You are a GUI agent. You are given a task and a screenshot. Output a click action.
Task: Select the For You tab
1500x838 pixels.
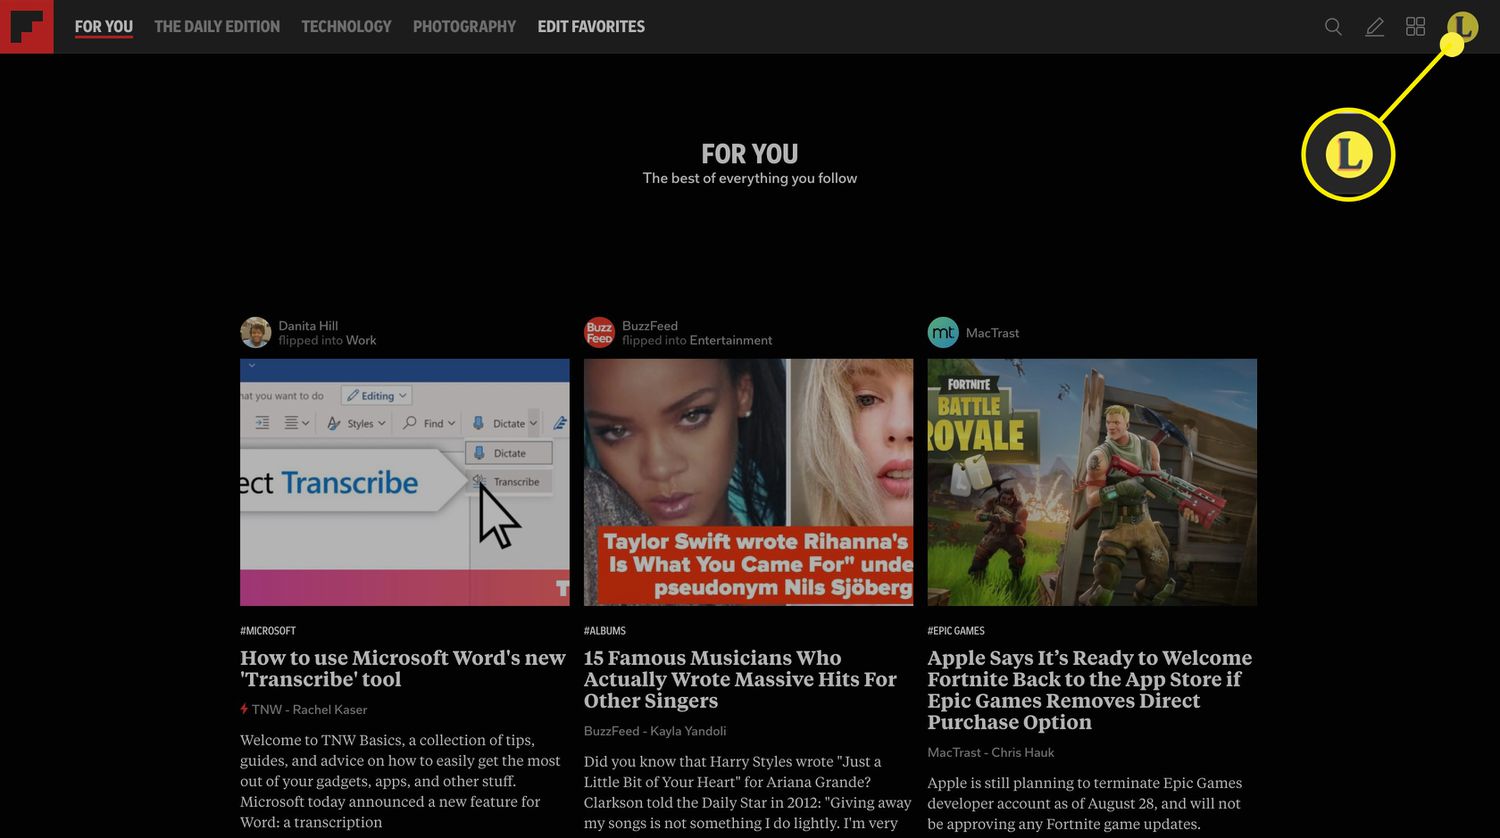[x=103, y=27]
